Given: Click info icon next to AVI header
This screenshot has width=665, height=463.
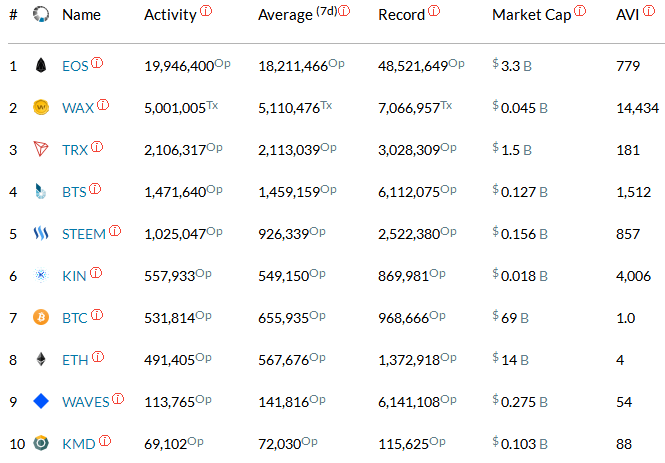Looking at the screenshot, I should [x=649, y=11].
